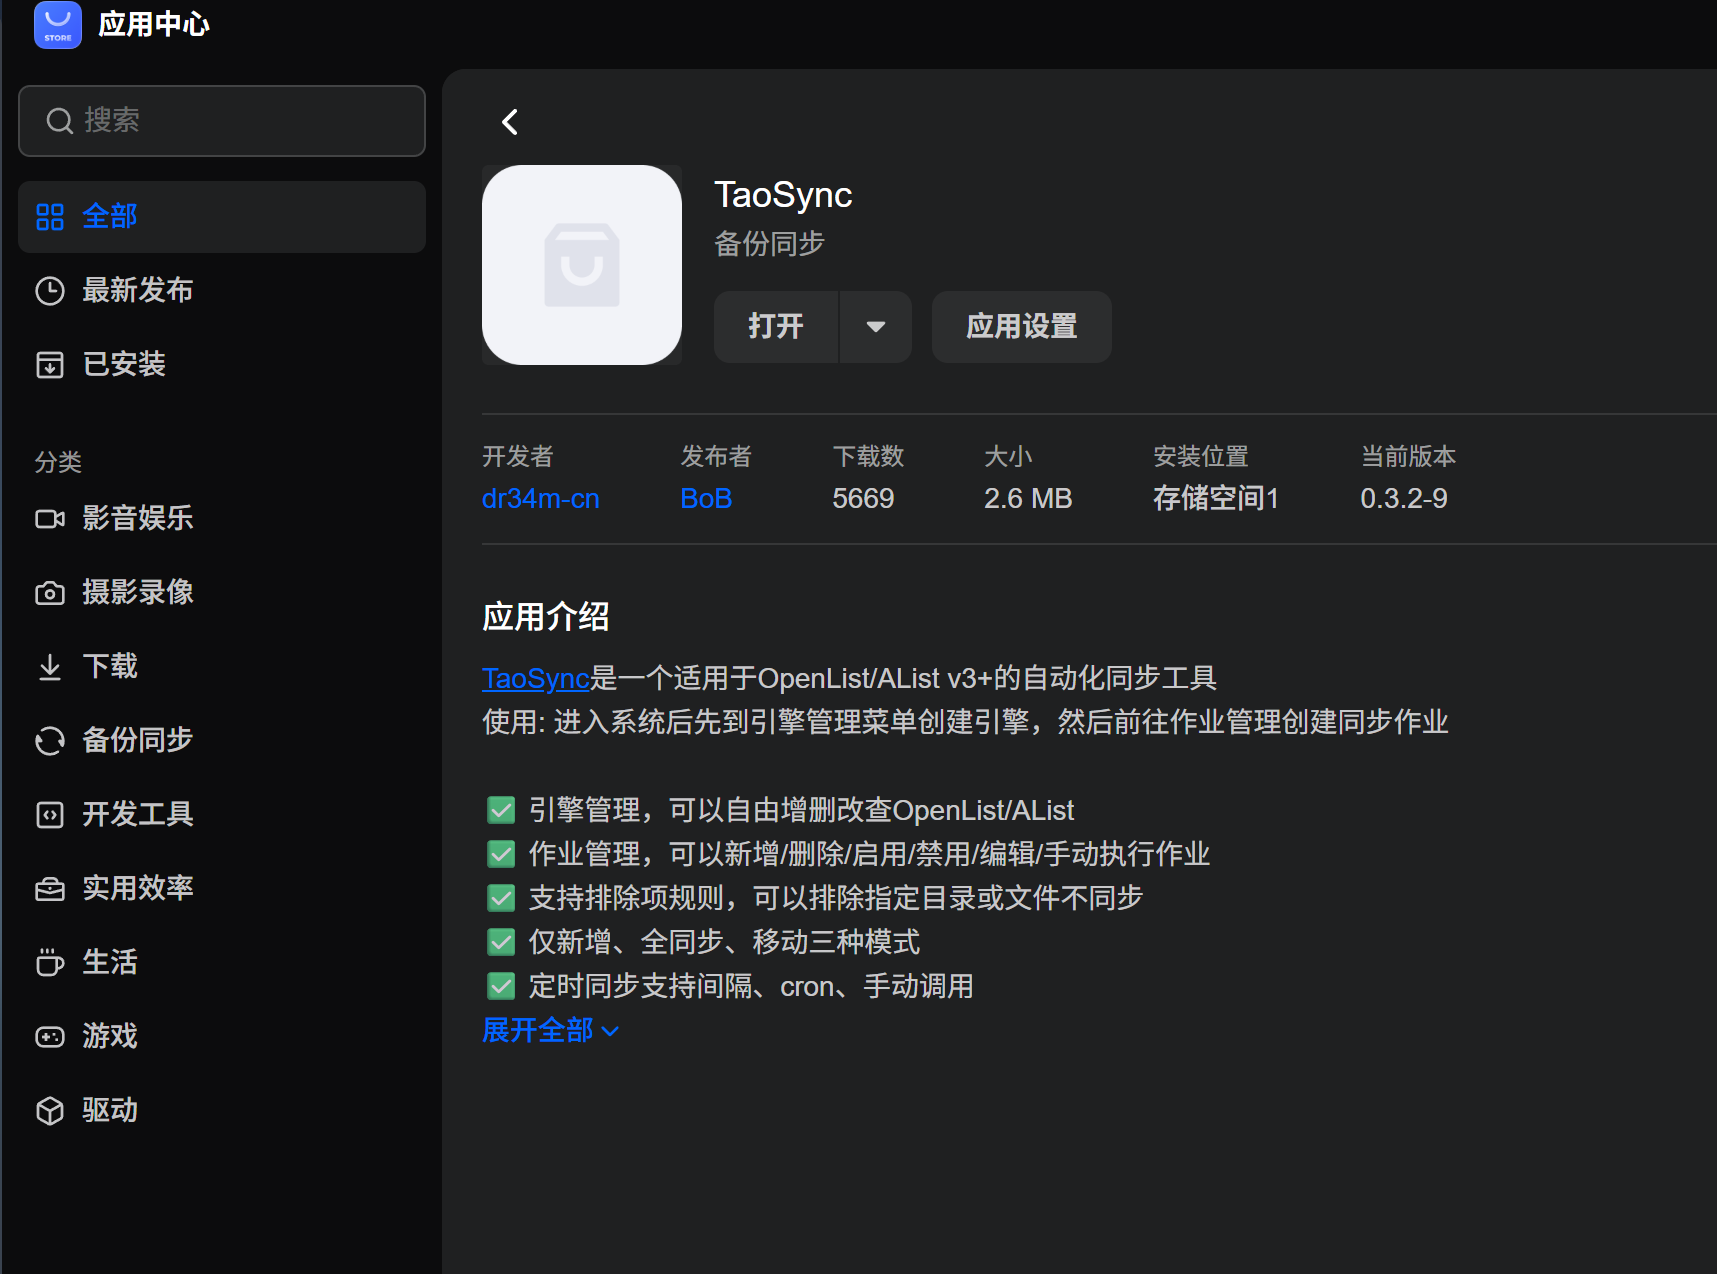Open the 开发工具 category
This screenshot has height=1274, width=1717.
[x=222, y=815]
